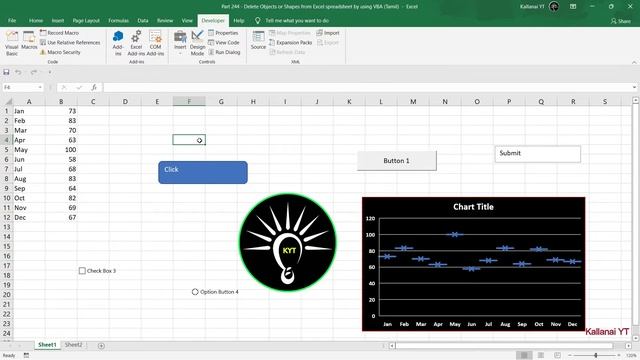Click the May data point marker
The image size is (640, 360).
pyautogui.click(x=455, y=235)
